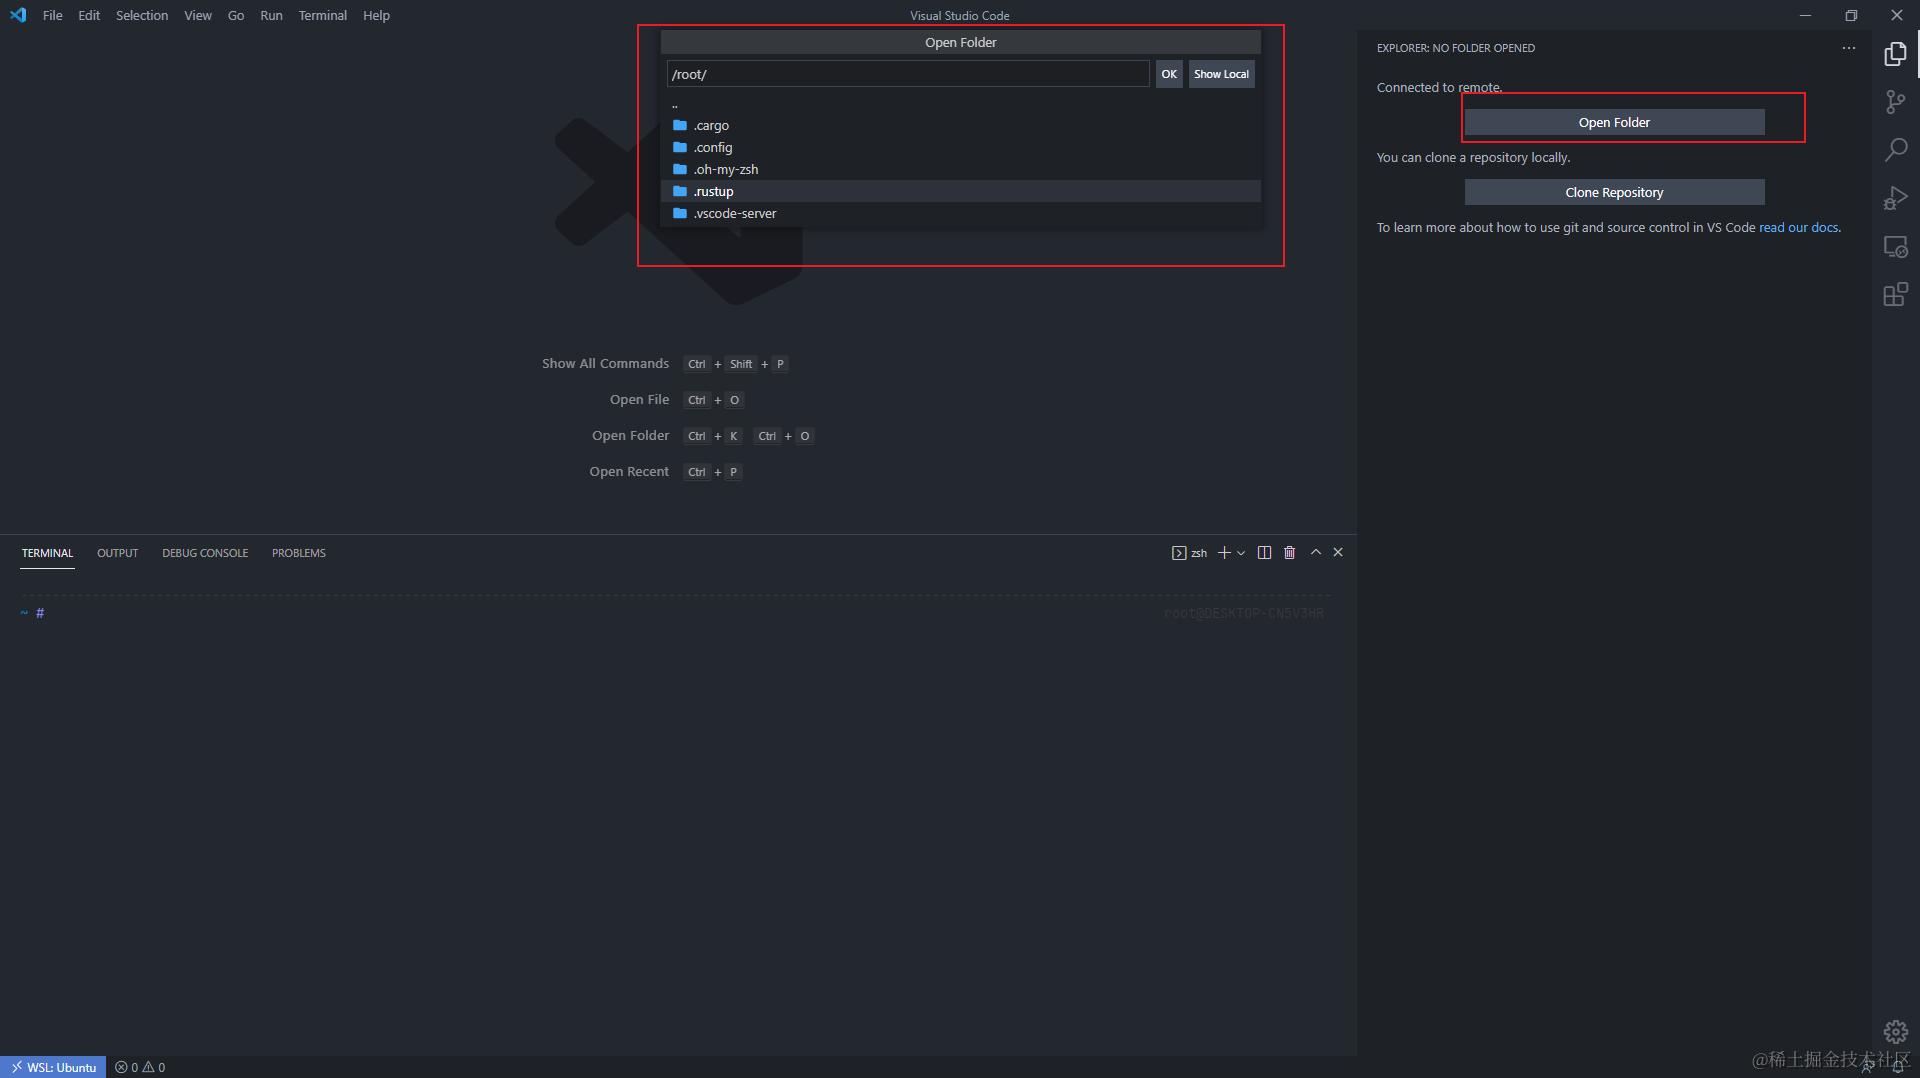
Task: Restore down the VS Code window
Action: click(1851, 15)
